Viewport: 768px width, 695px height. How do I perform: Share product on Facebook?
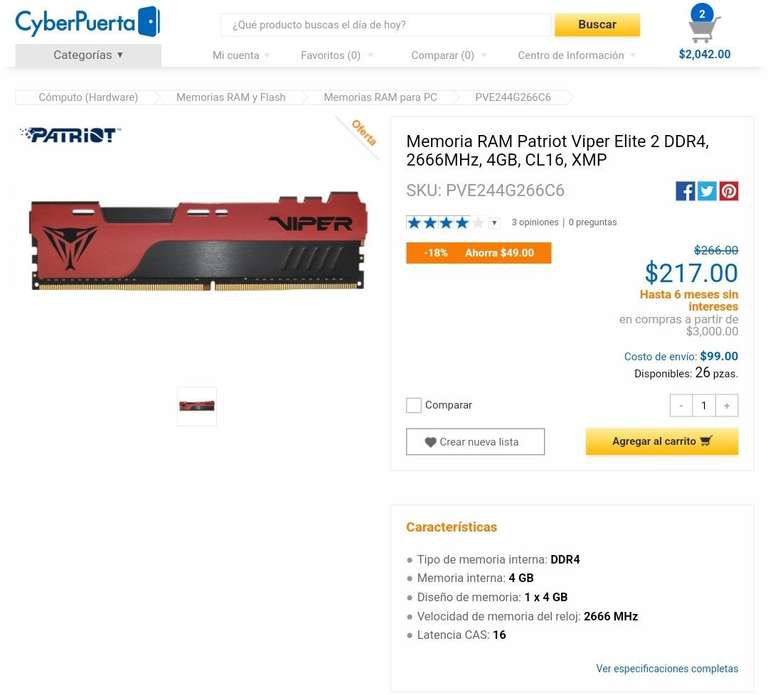coord(685,191)
